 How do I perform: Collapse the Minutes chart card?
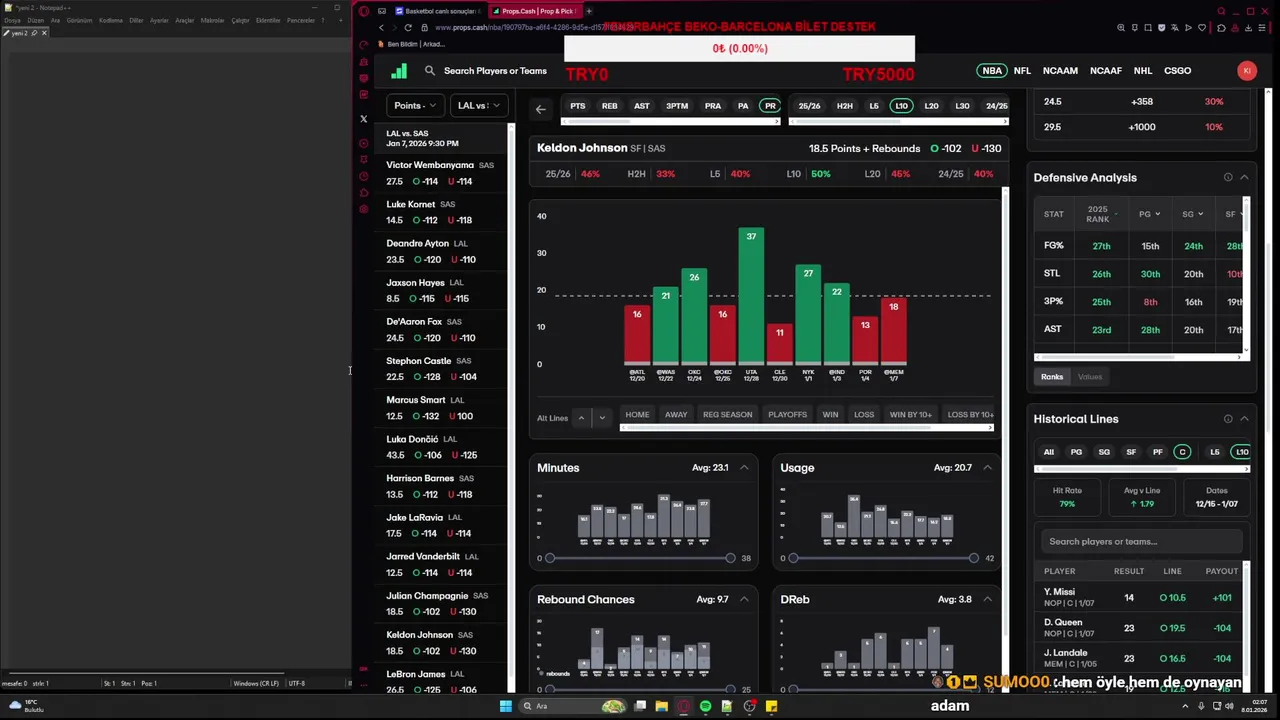[x=744, y=468]
